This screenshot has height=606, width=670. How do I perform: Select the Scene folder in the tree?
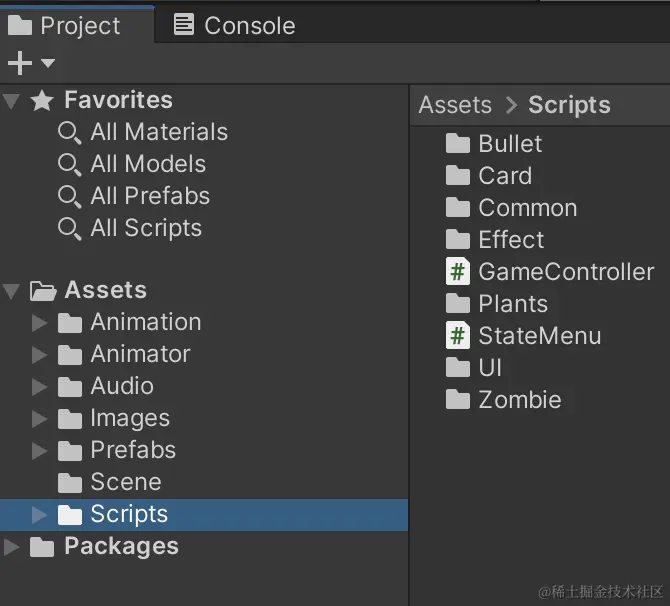(125, 482)
